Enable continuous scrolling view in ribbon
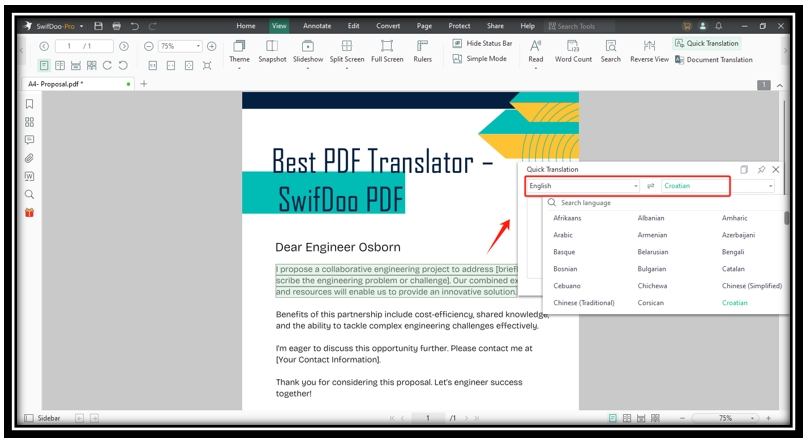This screenshot has width=808, height=445. coord(76,65)
